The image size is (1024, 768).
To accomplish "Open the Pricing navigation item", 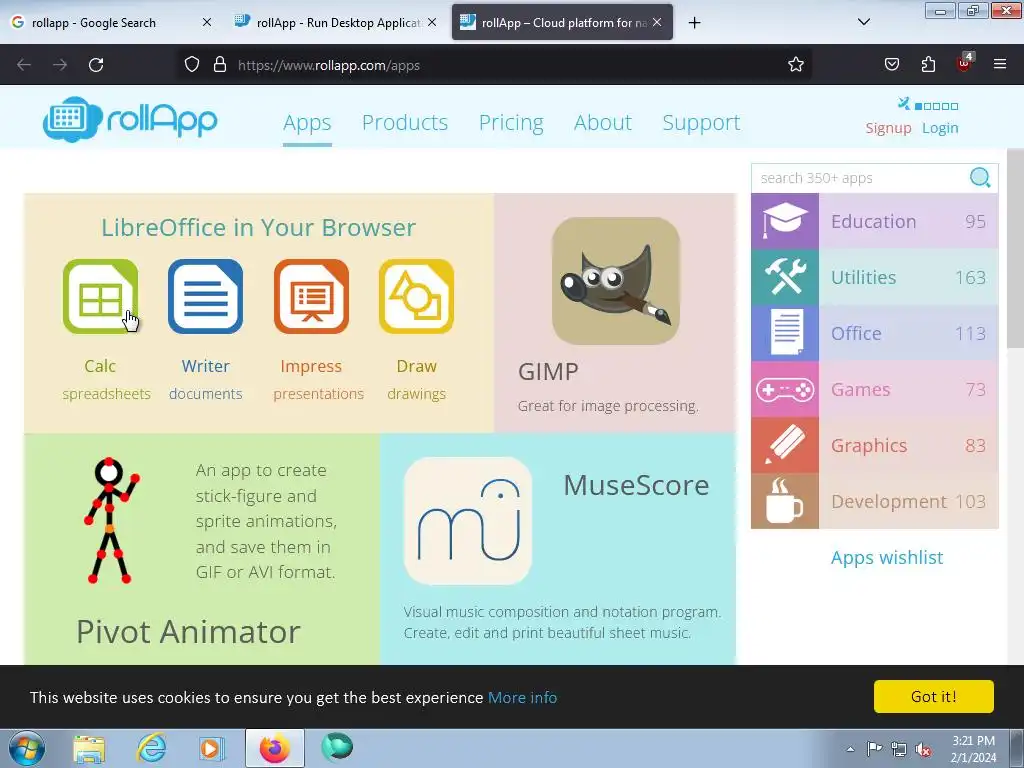I will click(511, 123).
